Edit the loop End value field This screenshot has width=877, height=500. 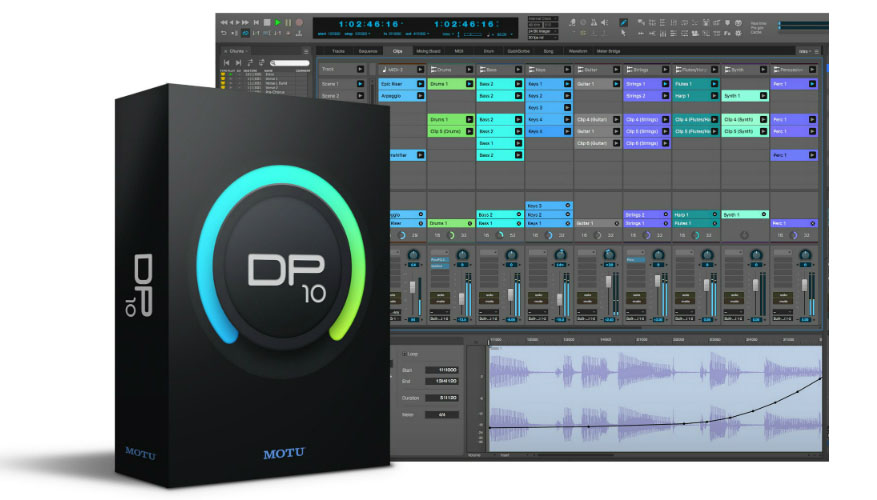[442, 381]
